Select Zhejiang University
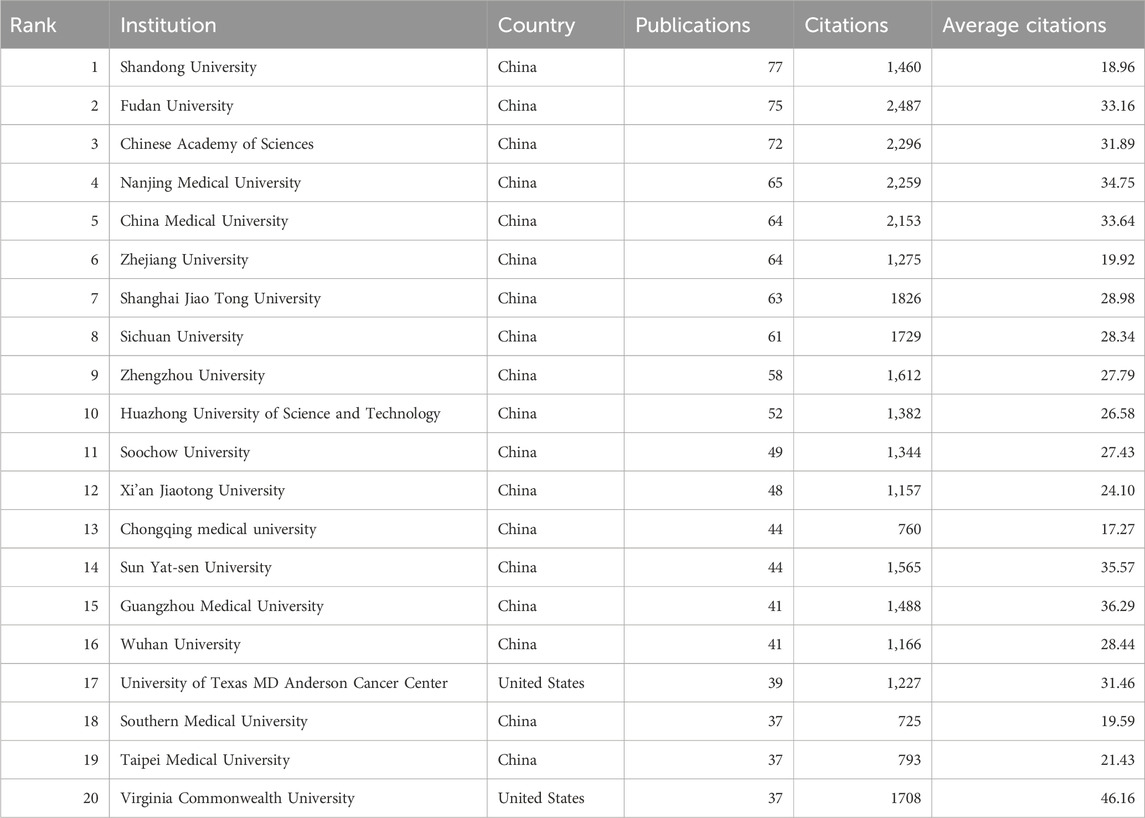The height and width of the screenshot is (818, 1145). 184,260
